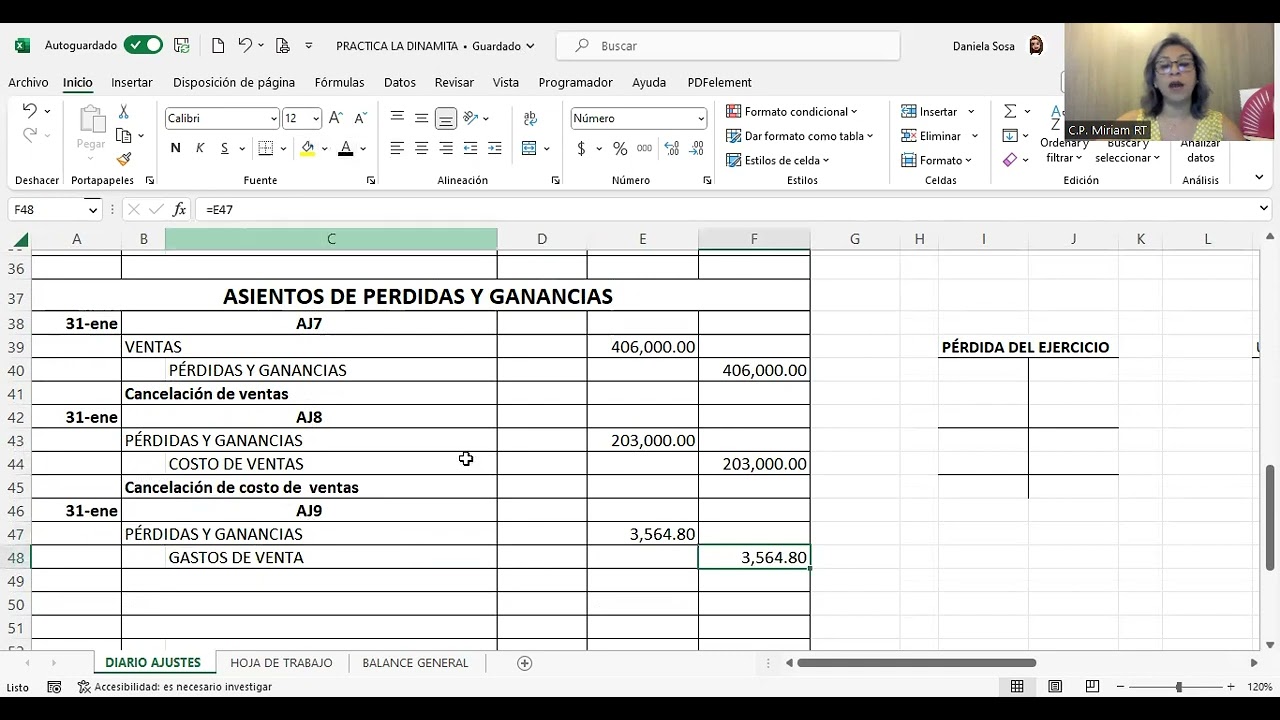This screenshot has width=1280, height=720.
Task: Click the align right icon
Action: point(446,148)
